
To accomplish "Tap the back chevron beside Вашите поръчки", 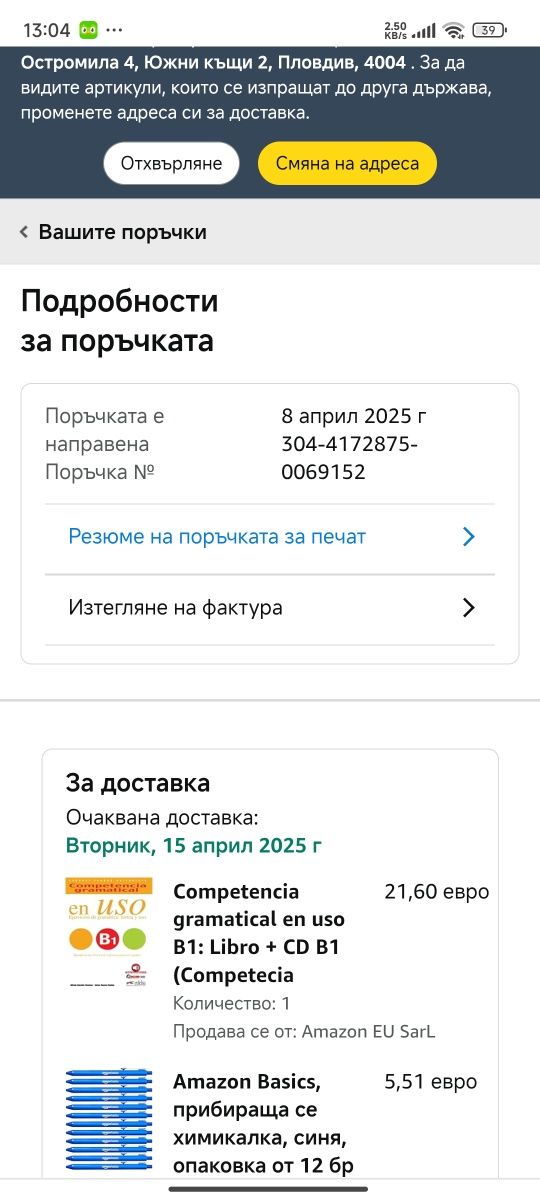I will point(24,232).
